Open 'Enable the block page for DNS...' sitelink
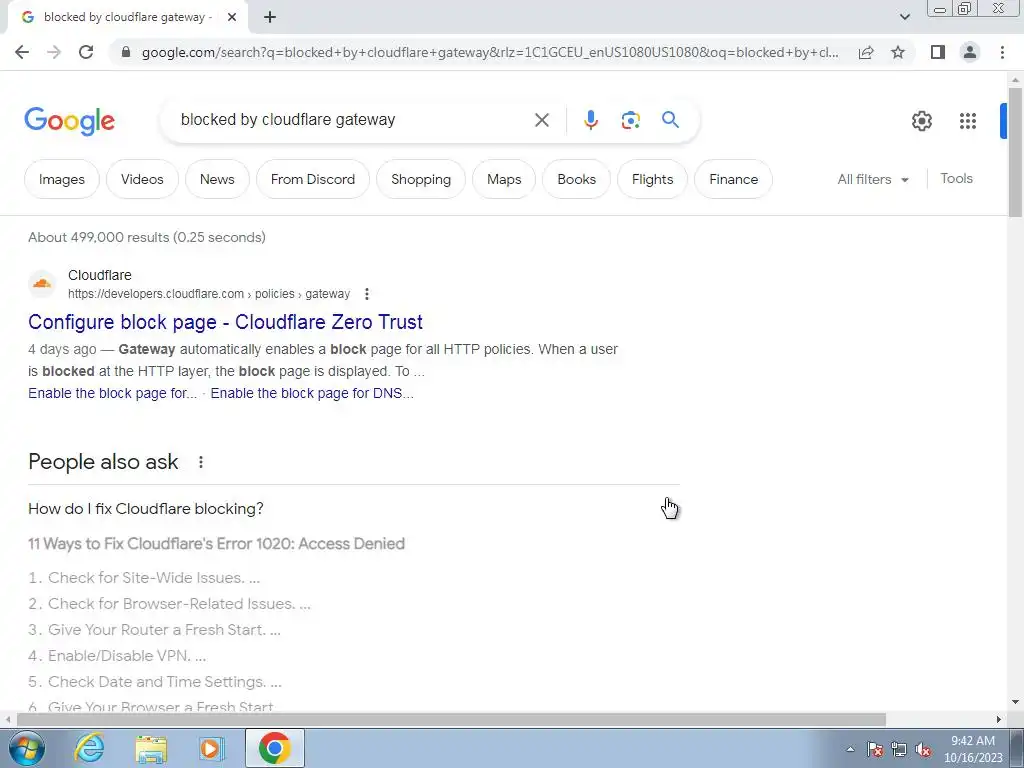The height and width of the screenshot is (768, 1024). [x=312, y=393]
